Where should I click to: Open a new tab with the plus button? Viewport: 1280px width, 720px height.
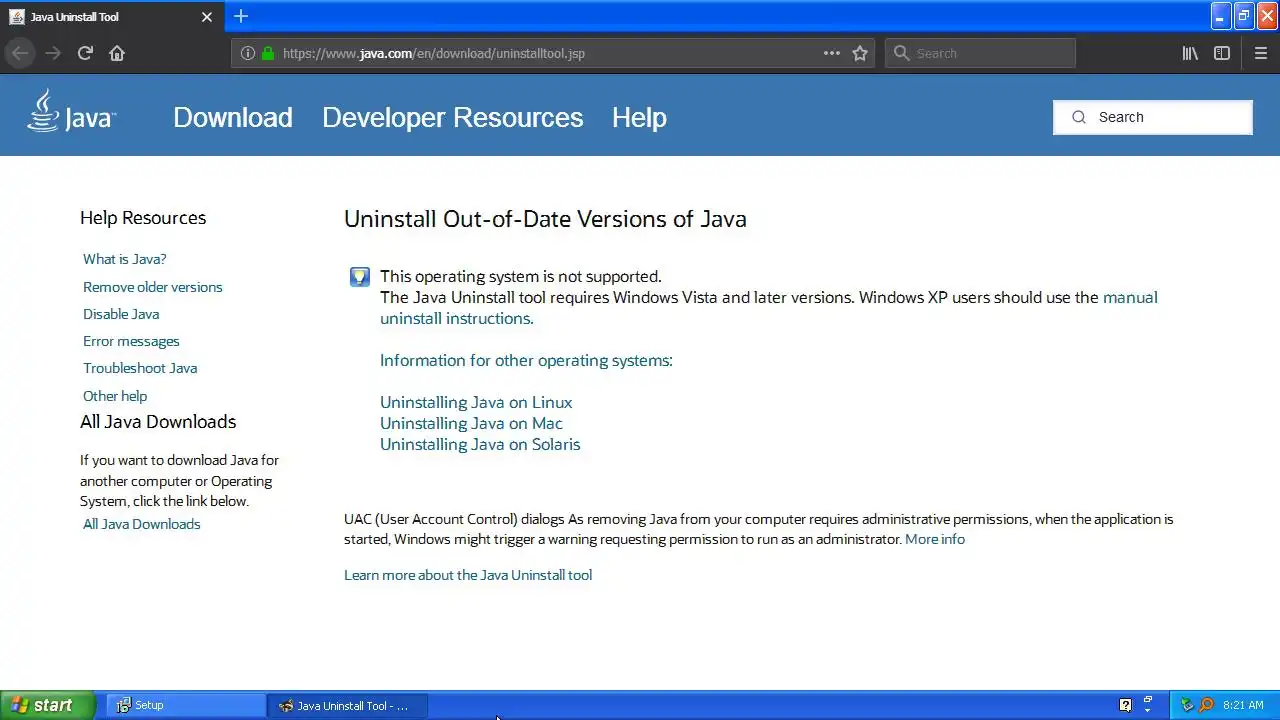[241, 16]
